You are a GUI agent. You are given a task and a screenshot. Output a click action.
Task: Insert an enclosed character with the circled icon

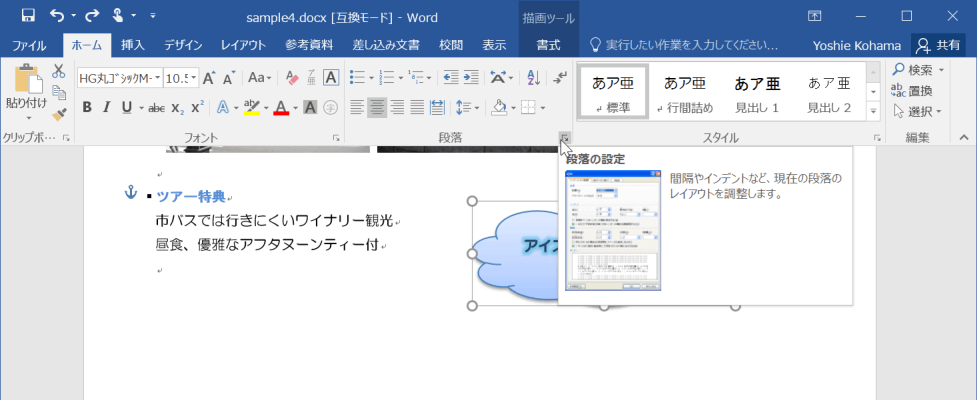pos(331,108)
